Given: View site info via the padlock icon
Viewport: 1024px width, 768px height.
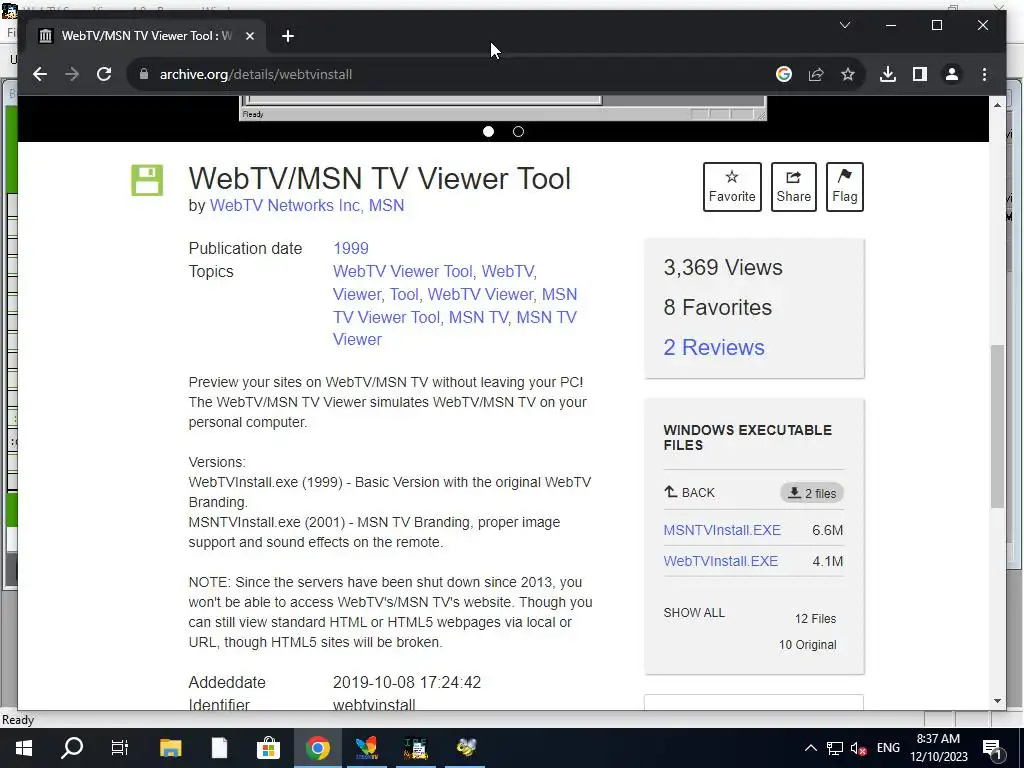Looking at the screenshot, I should click(x=144, y=74).
